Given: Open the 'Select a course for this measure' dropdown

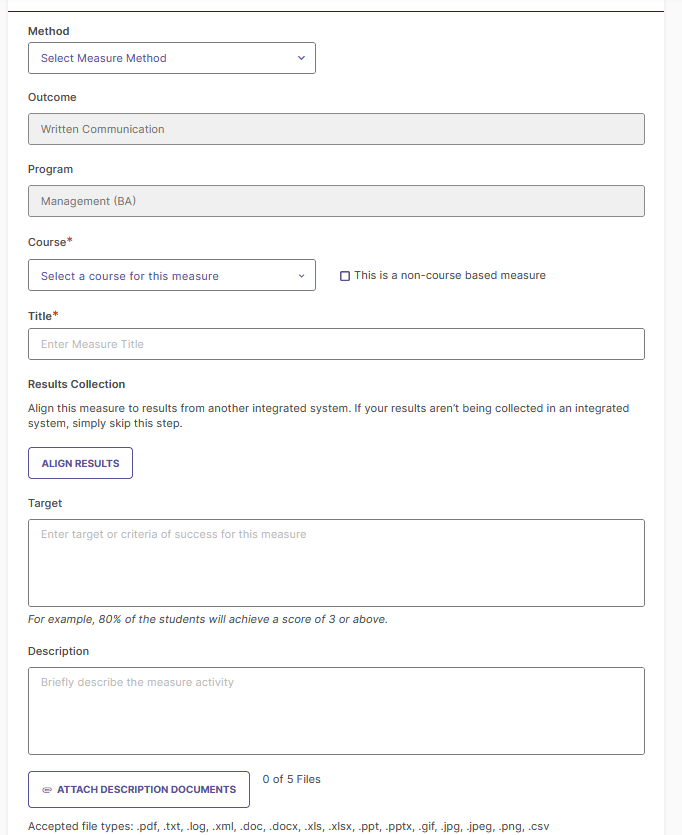Looking at the screenshot, I should pyautogui.click(x=172, y=275).
